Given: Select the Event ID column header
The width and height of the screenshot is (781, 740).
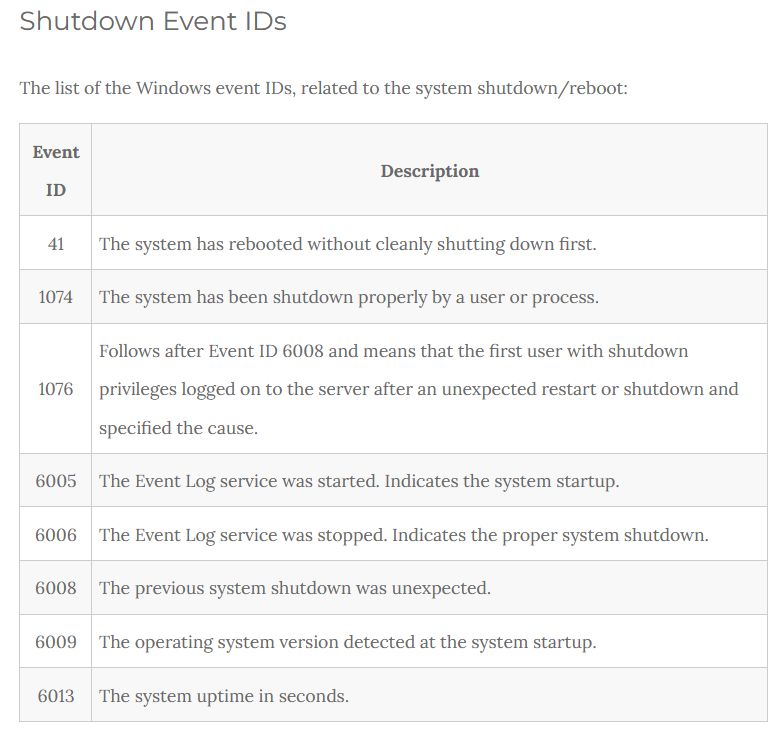Looking at the screenshot, I should tap(56, 170).
